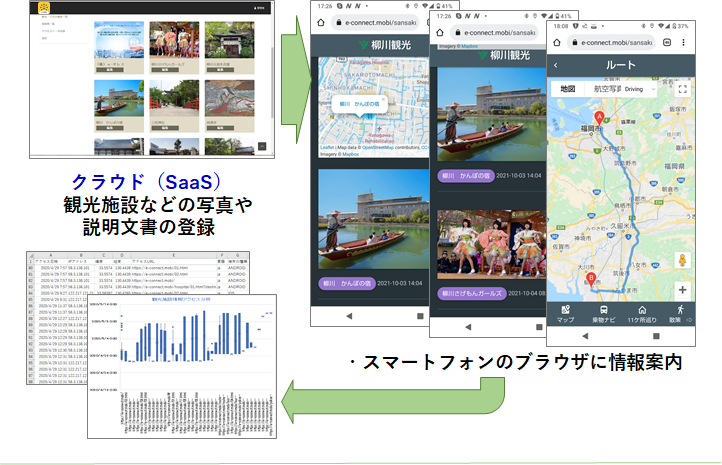
Task: Switch route map to 地図 view
Action: [x=567, y=89]
